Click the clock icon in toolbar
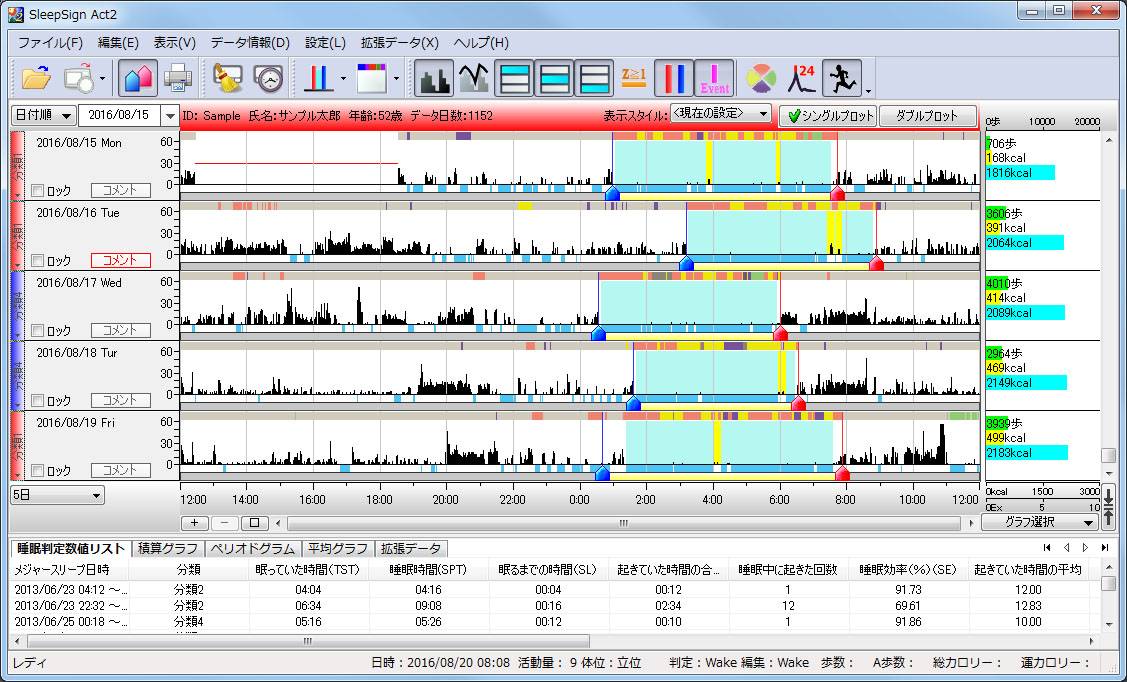The height and width of the screenshot is (682, 1127). (267, 77)
